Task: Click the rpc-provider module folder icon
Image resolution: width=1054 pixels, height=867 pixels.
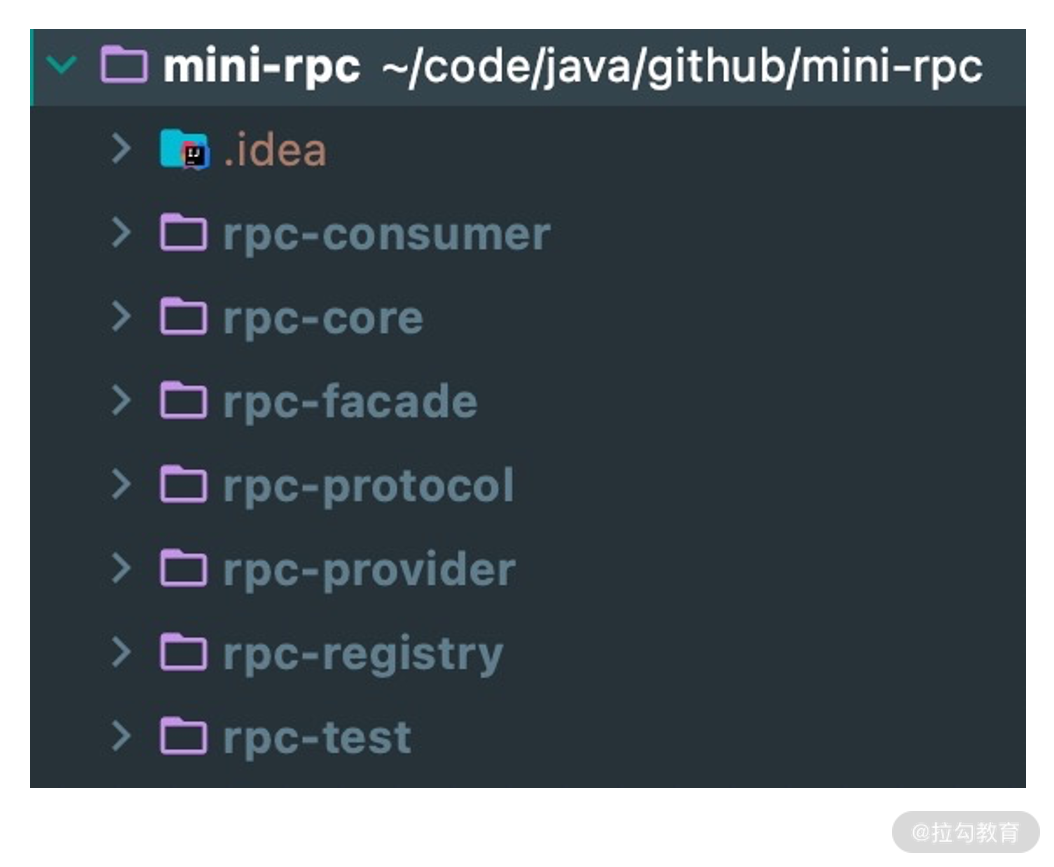Action: click(183, 570)
